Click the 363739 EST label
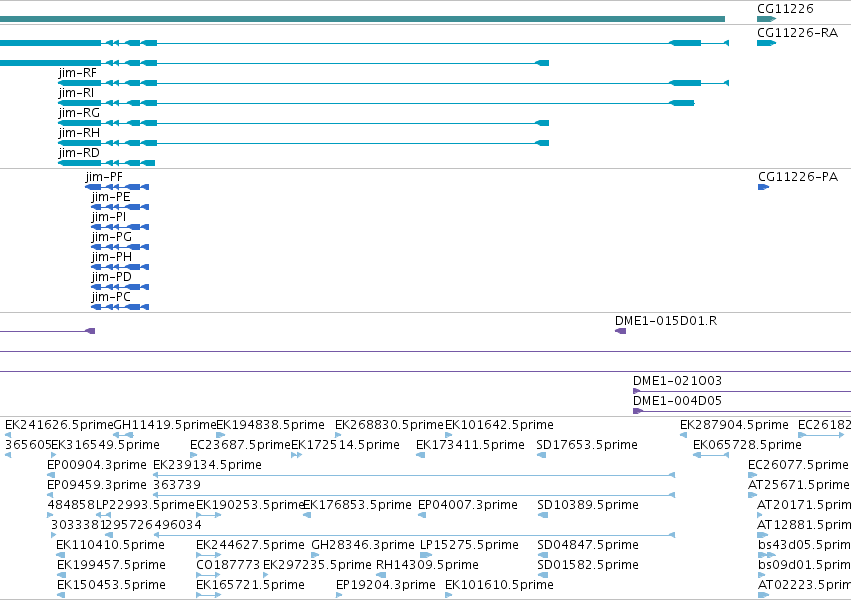851x600 pixels. click(177, 485)
